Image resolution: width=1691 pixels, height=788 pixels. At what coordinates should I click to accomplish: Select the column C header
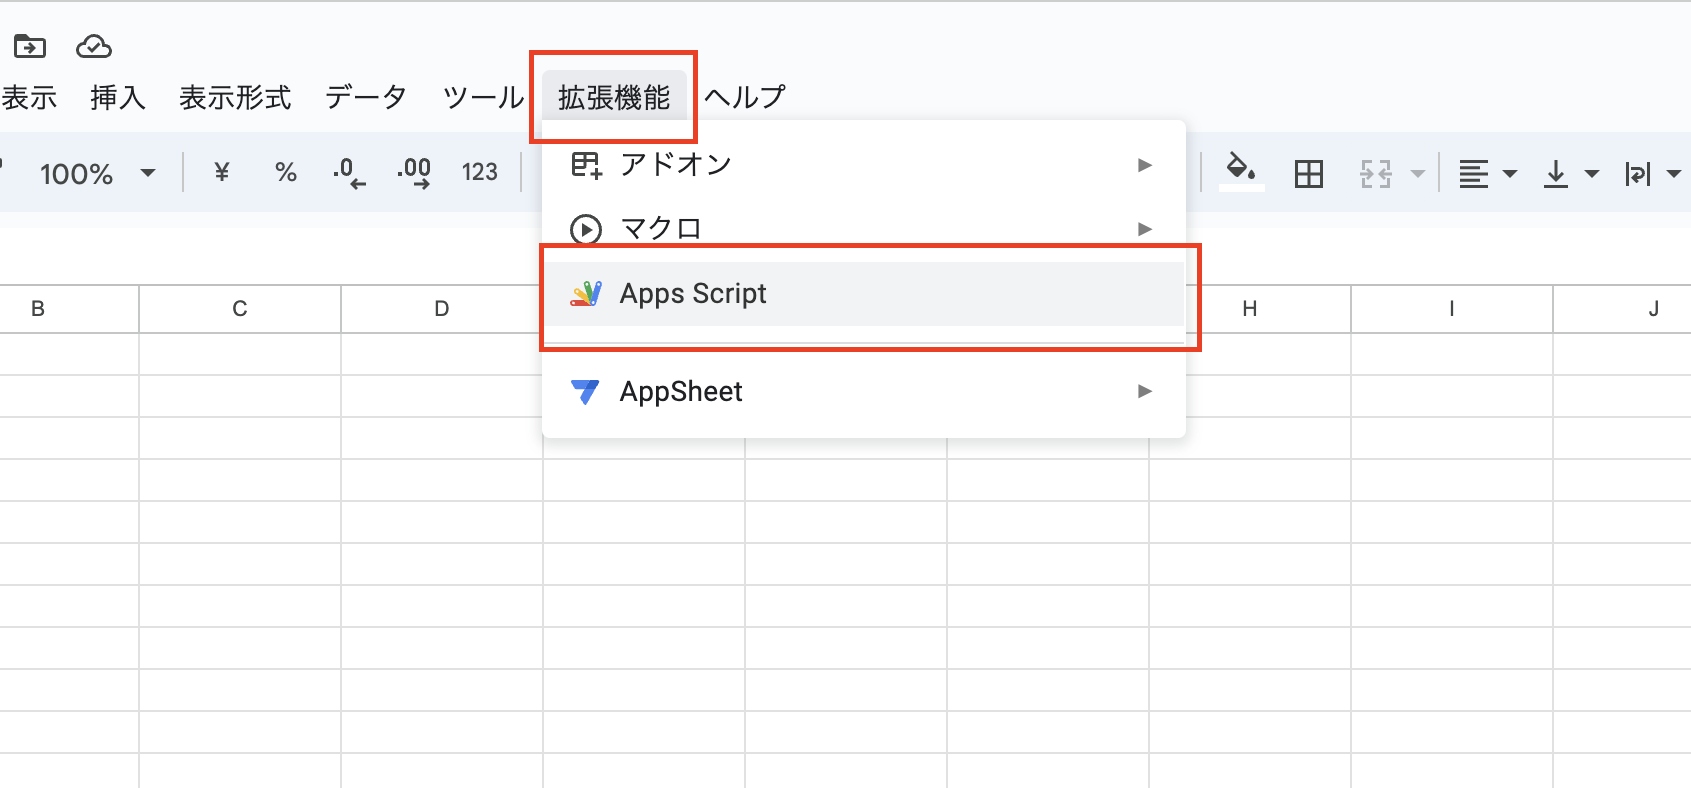(x=240, y=309)
